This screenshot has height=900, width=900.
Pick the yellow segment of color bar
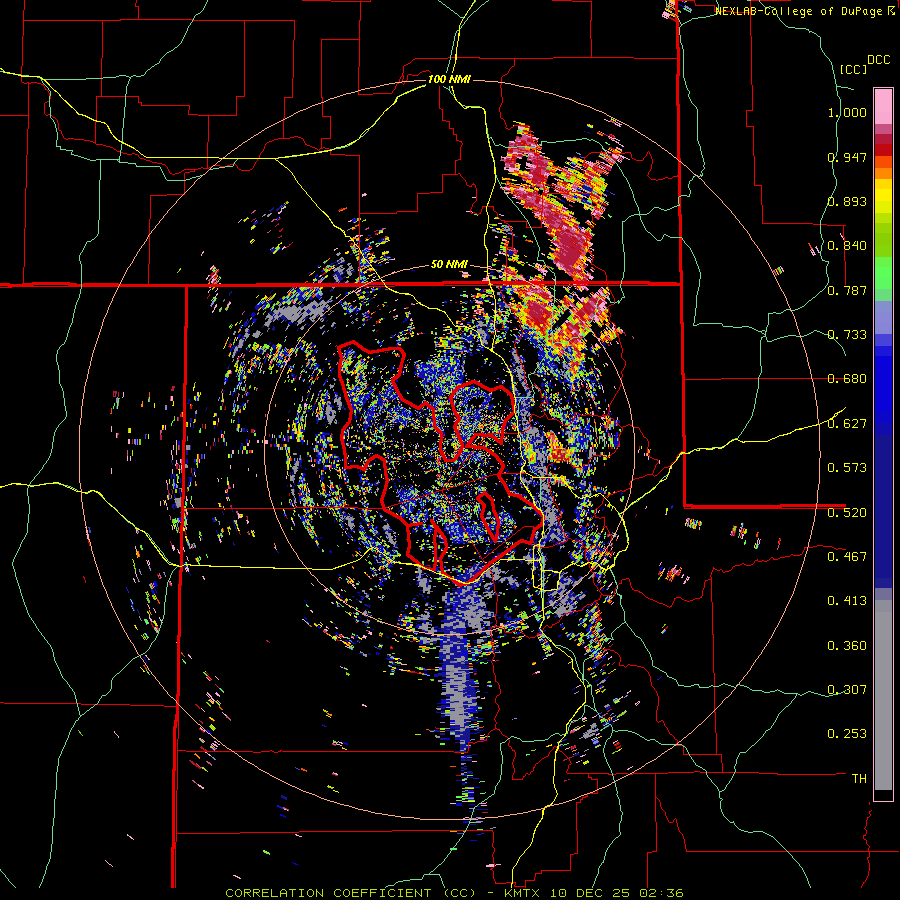883,196
